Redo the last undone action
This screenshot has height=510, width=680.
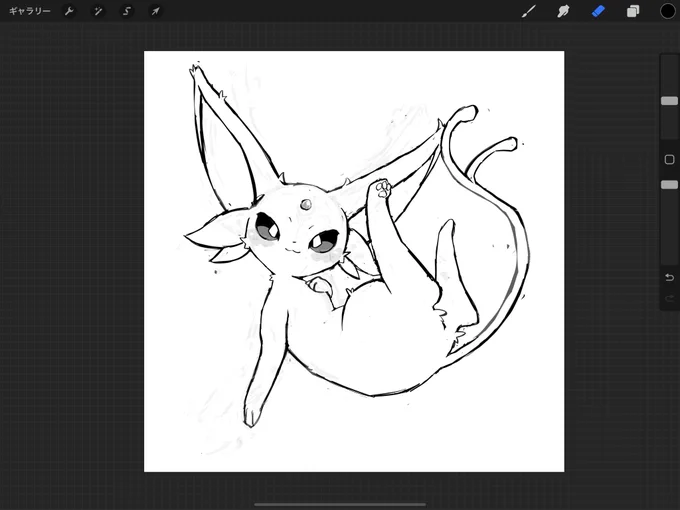[669, 298]
